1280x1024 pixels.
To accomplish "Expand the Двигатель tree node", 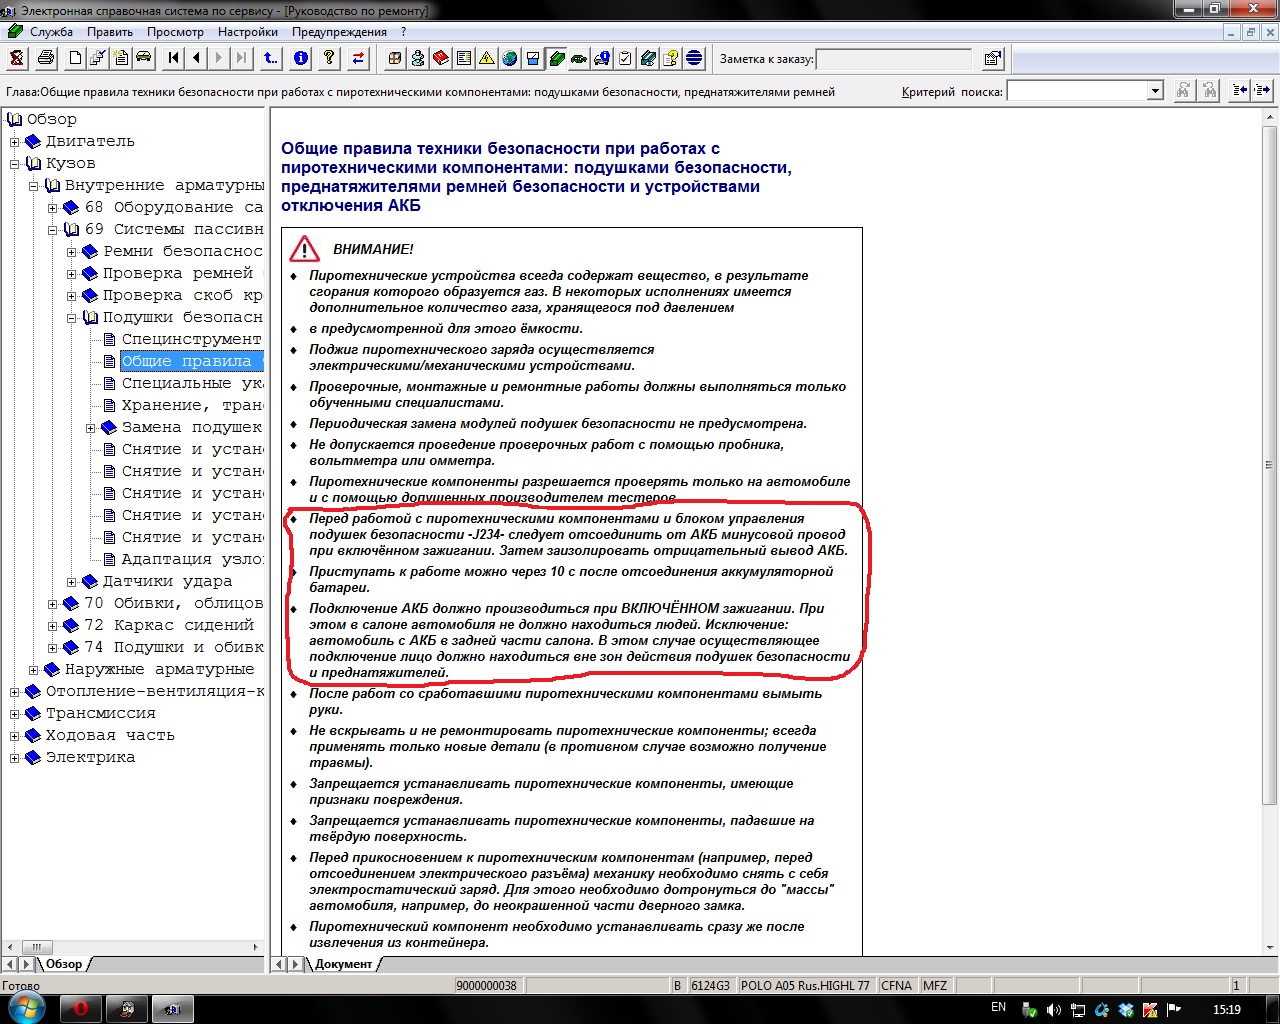I will coord(15,142).
